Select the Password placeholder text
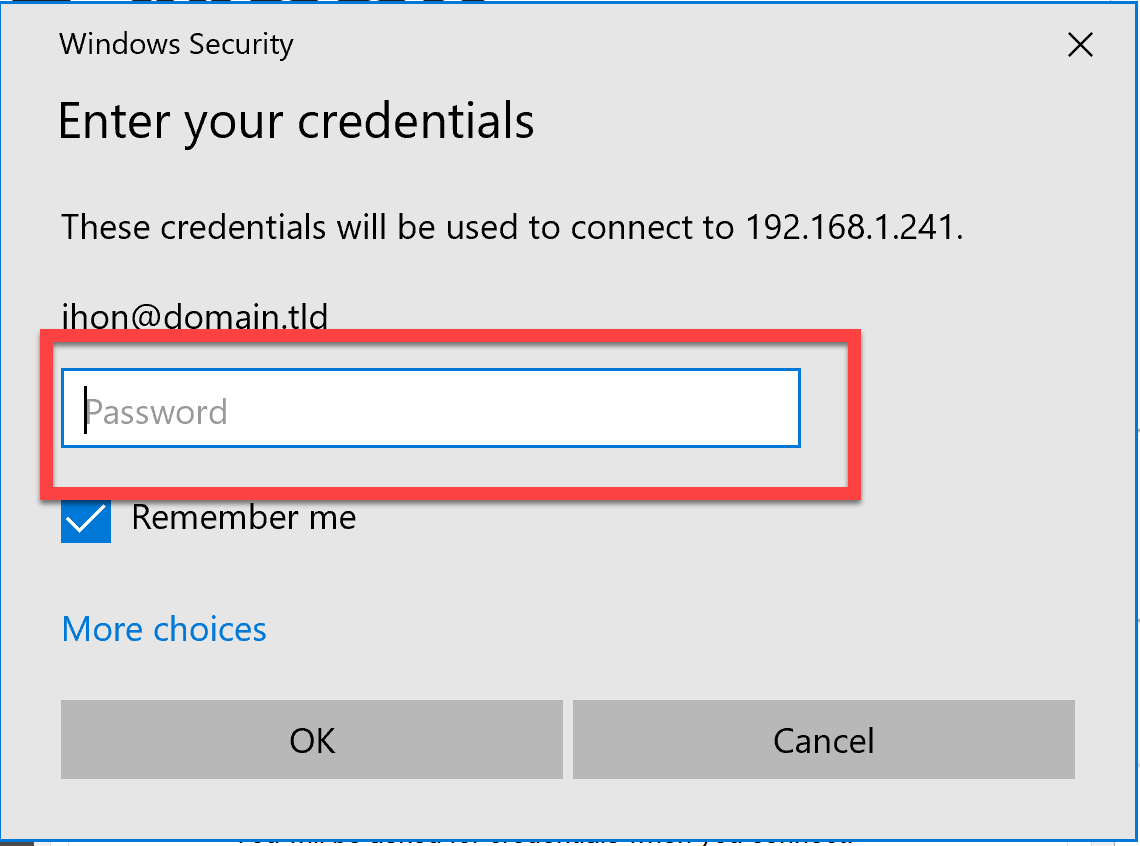 [x=156, y=412]
